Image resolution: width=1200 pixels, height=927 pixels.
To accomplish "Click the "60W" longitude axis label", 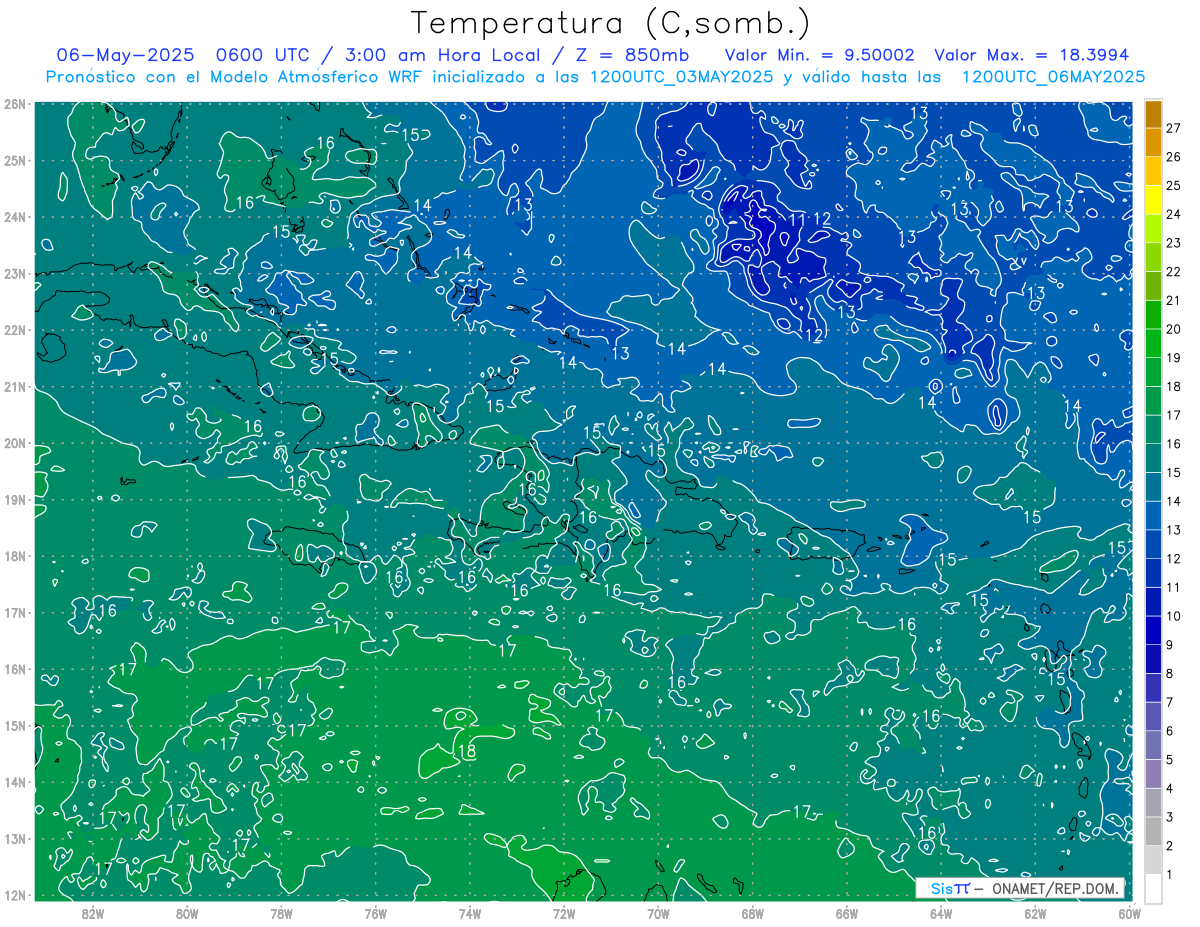I will tap(1130, 913).
